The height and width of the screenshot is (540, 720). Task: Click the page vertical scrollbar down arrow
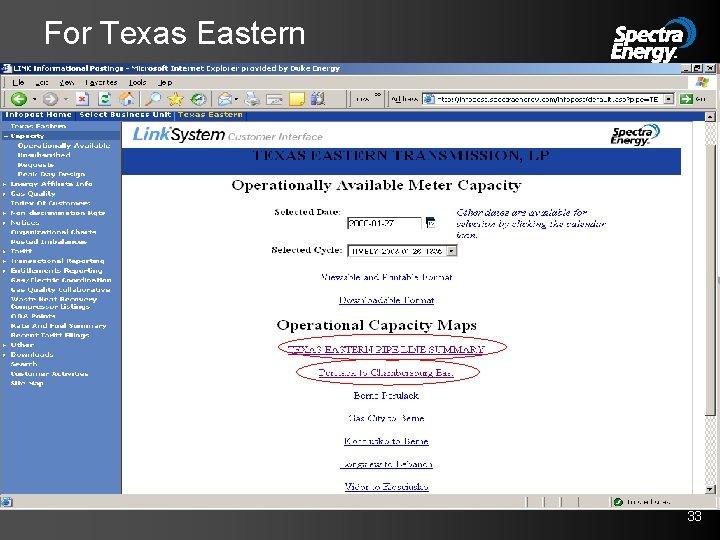pyautogui.click(x=710, y=489)
